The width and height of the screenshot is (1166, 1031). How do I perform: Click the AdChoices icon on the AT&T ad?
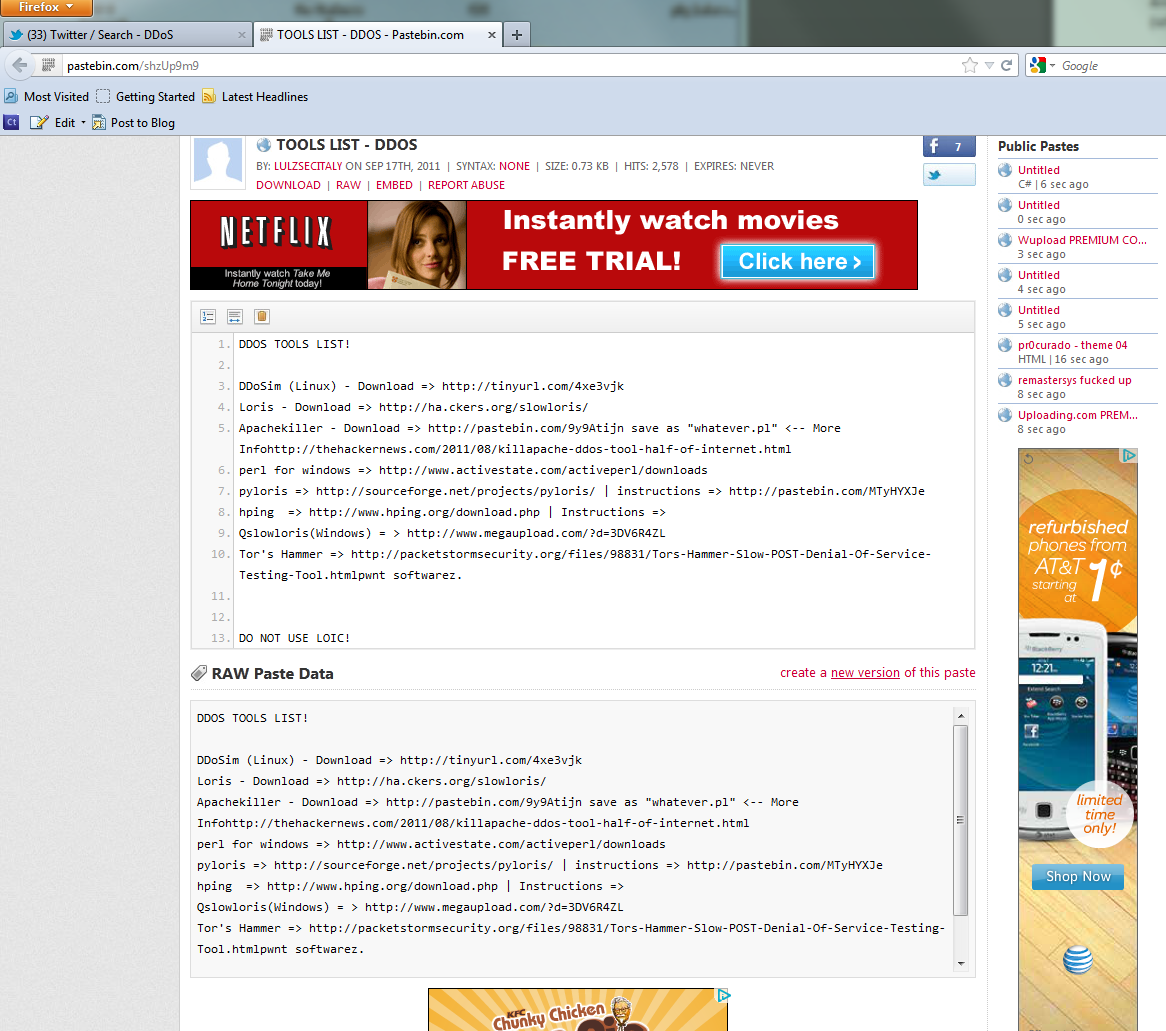click(x=1130, y=455)
